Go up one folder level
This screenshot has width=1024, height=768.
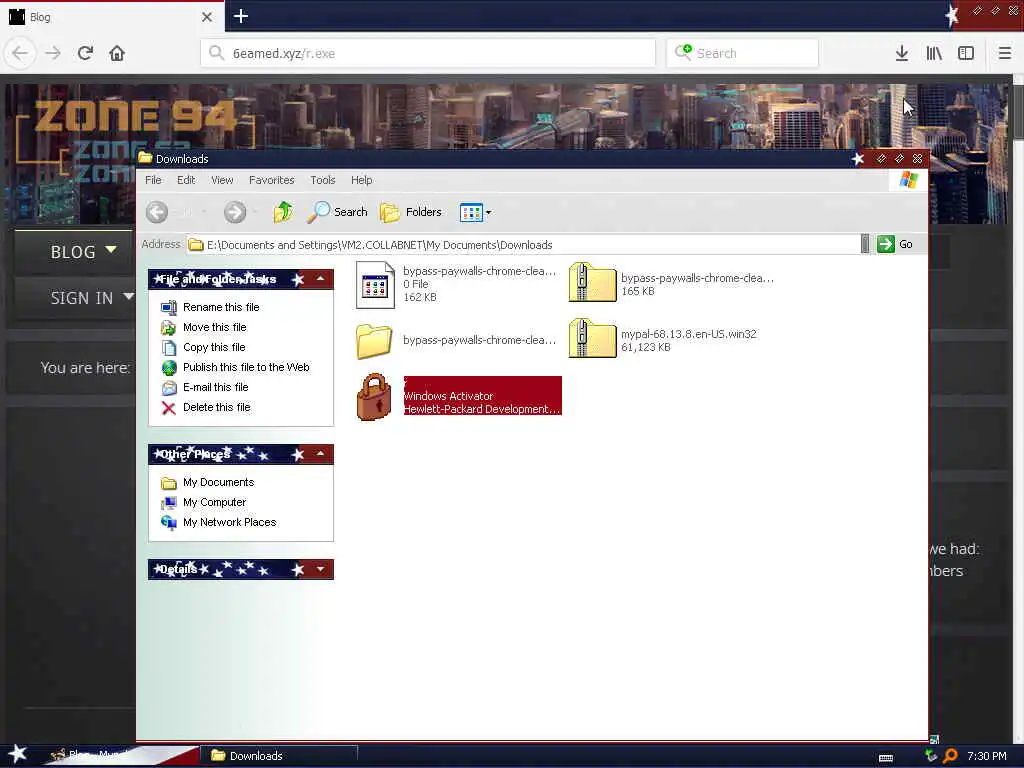[x=283, y=212]
